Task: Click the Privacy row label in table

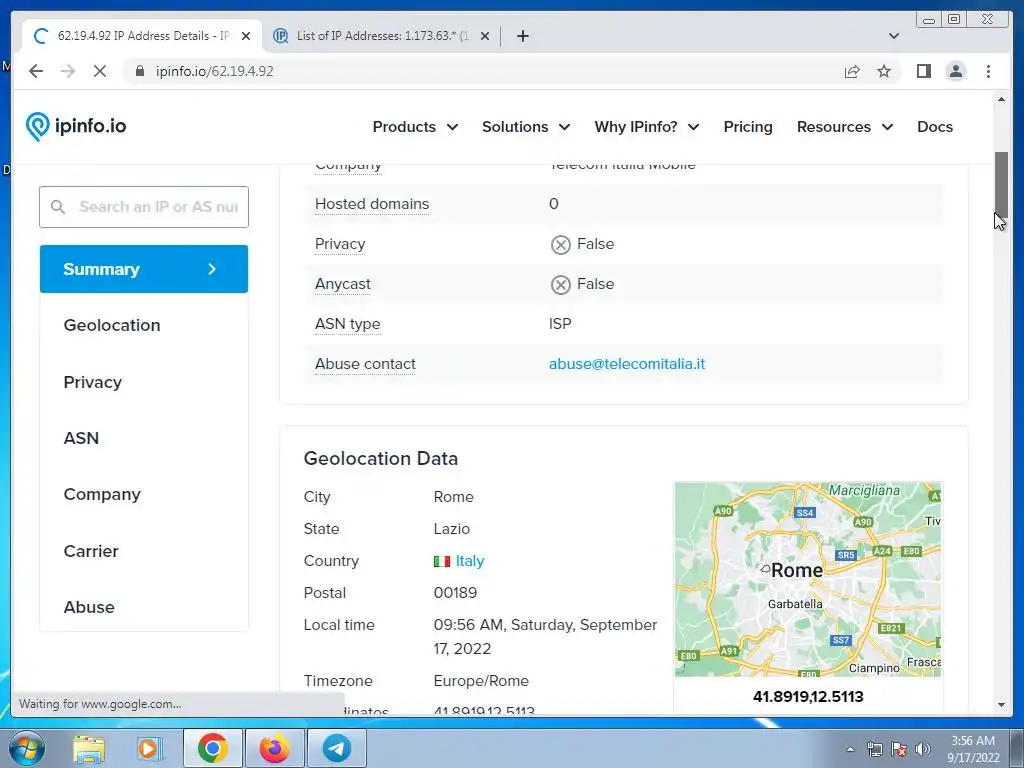Action: click(x=340, y=244)
